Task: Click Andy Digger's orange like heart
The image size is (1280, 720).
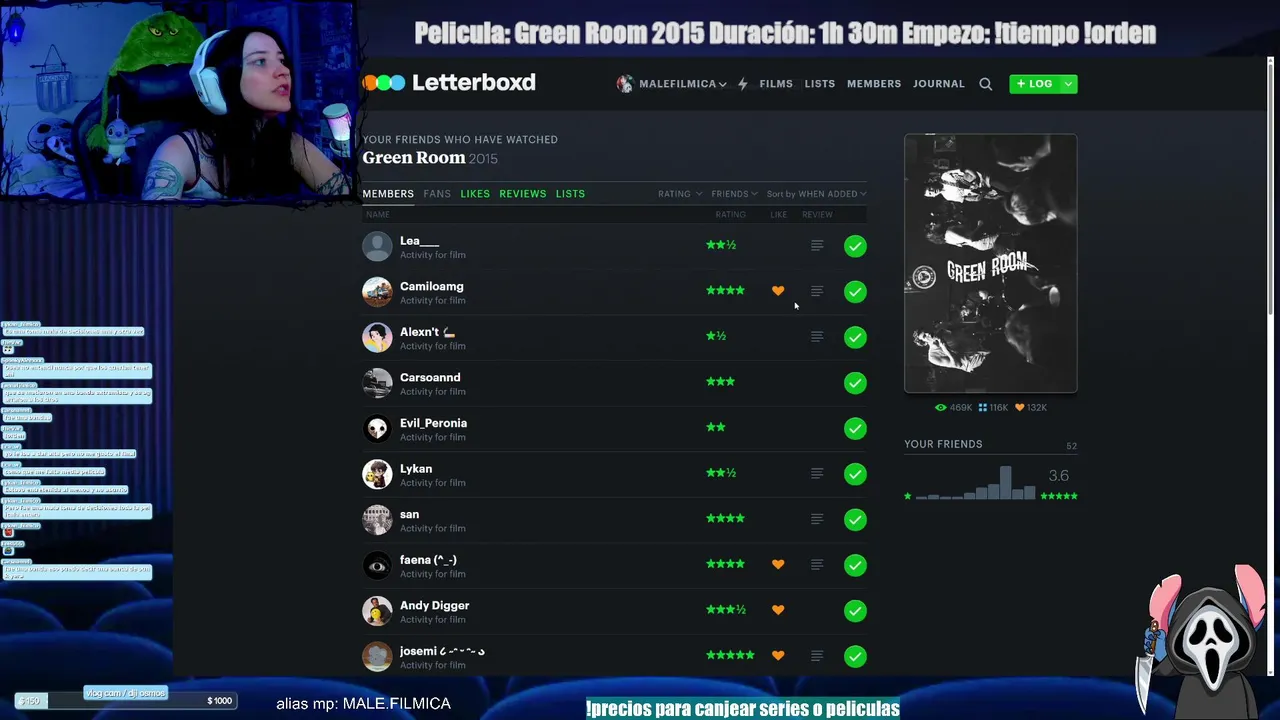Action: [778, 610]
